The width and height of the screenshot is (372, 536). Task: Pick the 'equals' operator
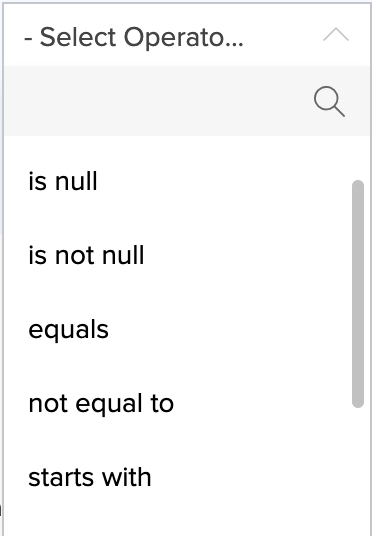coord(187,329)
